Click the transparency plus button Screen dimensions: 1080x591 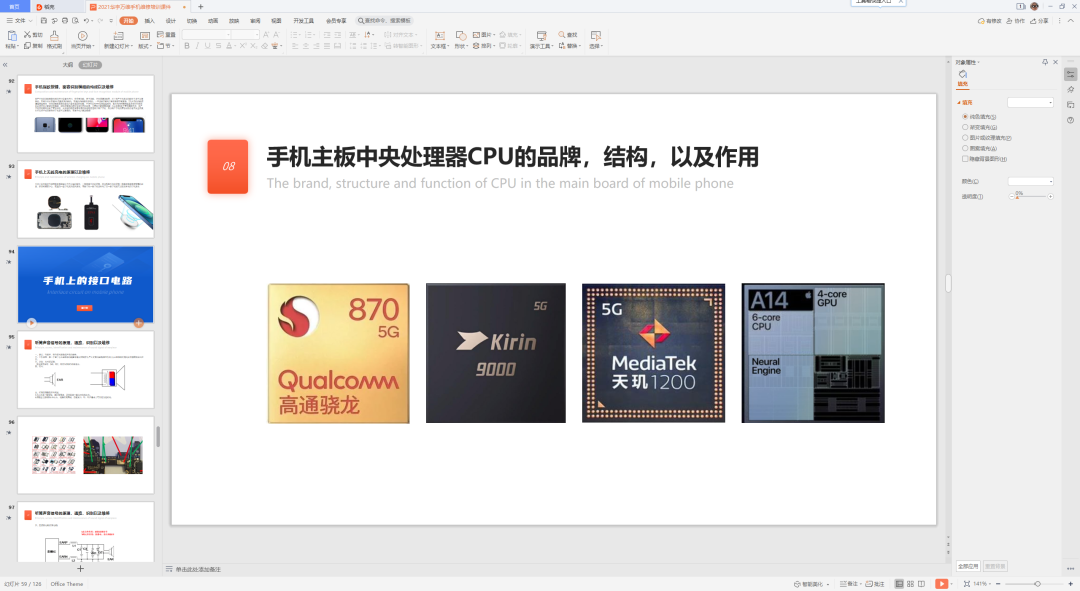[1050, 196]
